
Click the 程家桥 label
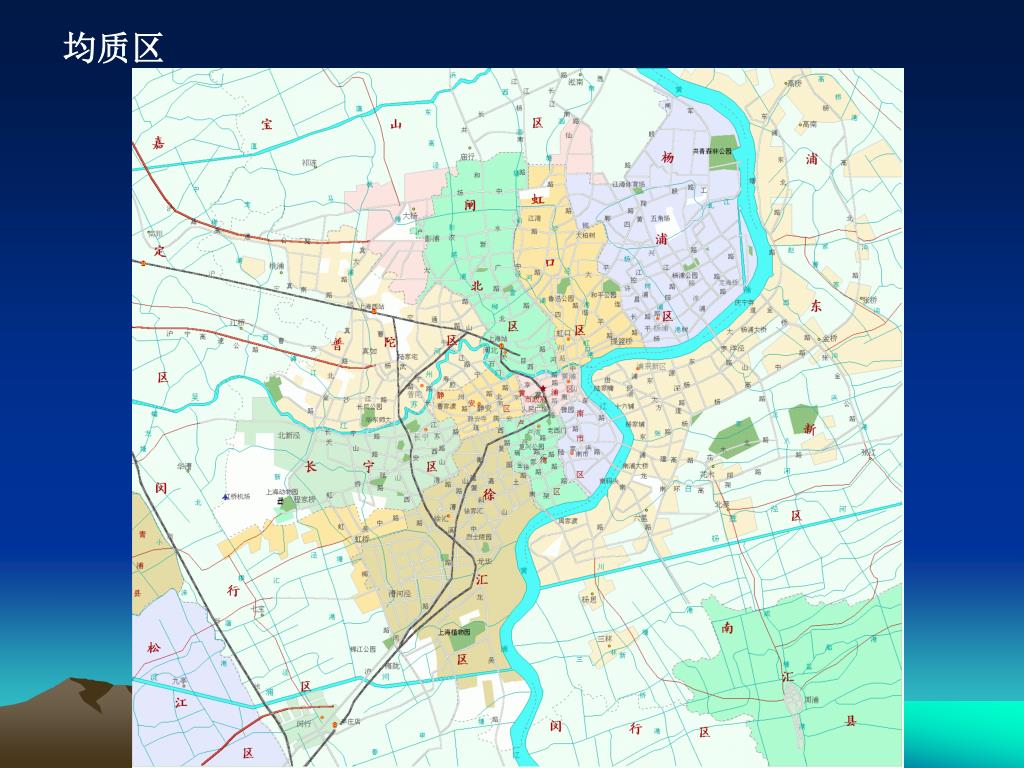click(304, 500)
